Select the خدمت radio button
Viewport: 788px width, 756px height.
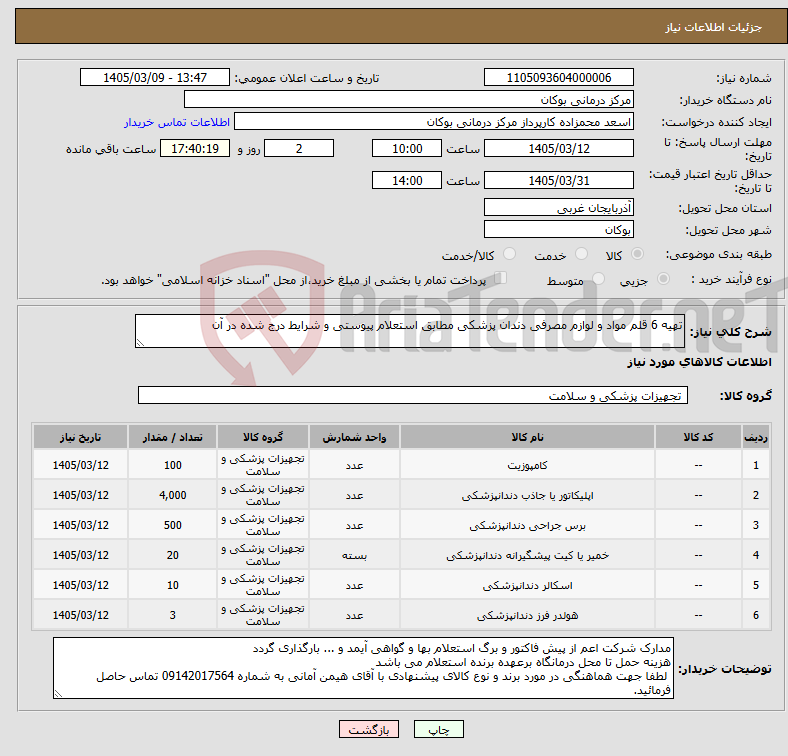pos(581,254)
